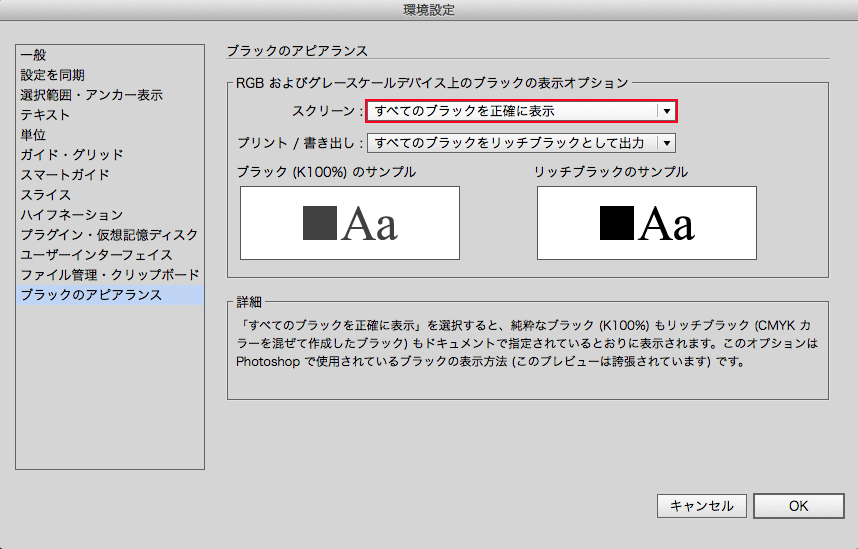Click the リッチブラックのサンプル label
Image resolution: width=858 pixels, height=549 pixels.
[611, 172]
